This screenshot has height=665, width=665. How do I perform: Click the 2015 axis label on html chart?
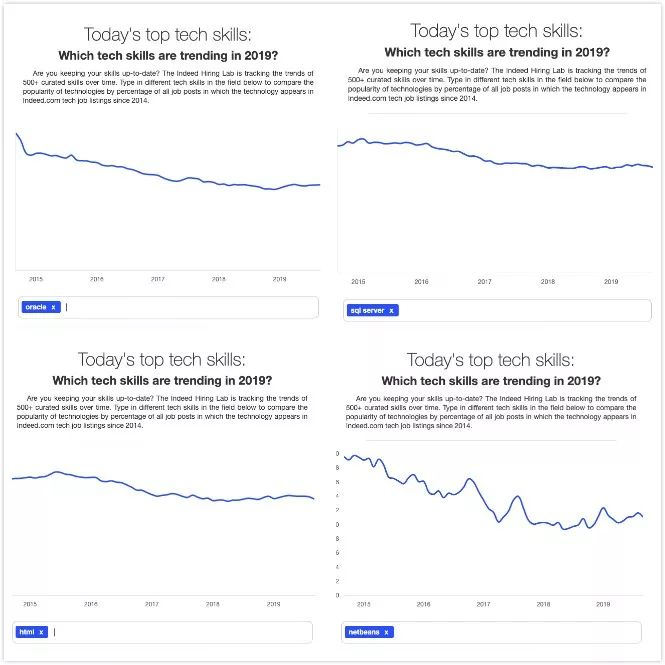tap(29, 604)
